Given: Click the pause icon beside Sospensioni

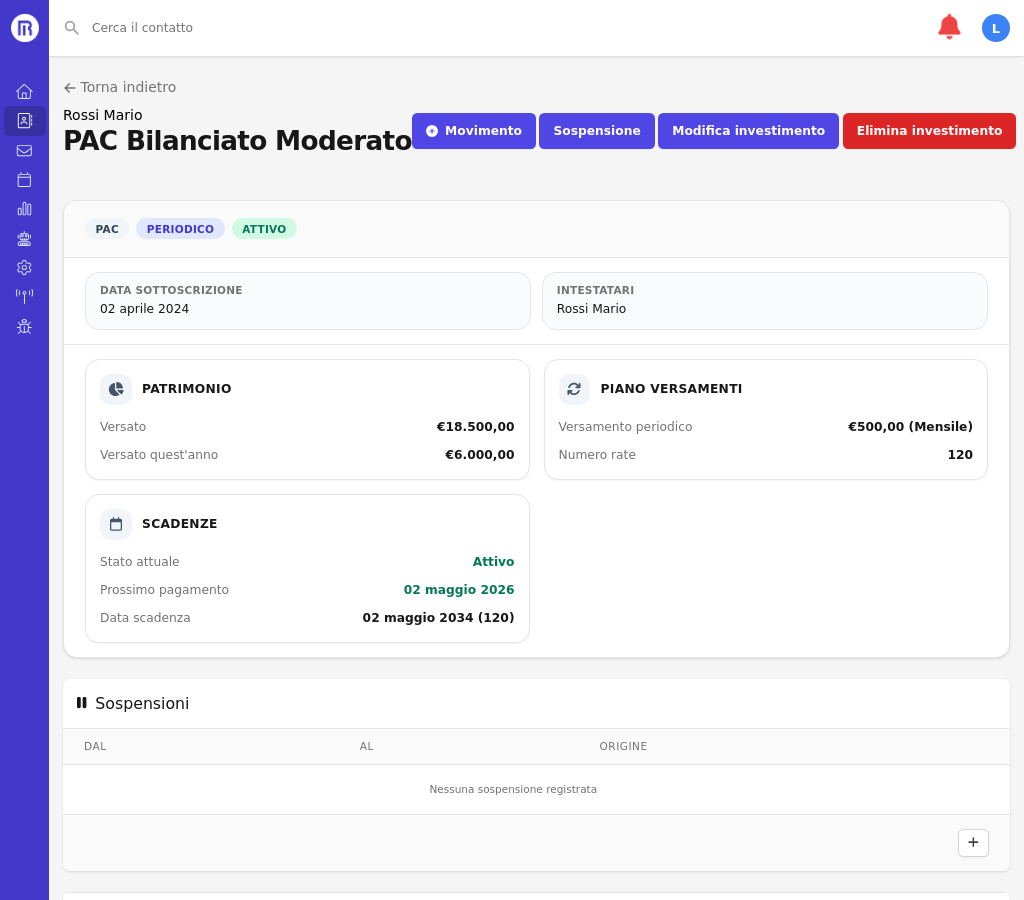Looking at the screenshot, I should click(x=81, y=703).
